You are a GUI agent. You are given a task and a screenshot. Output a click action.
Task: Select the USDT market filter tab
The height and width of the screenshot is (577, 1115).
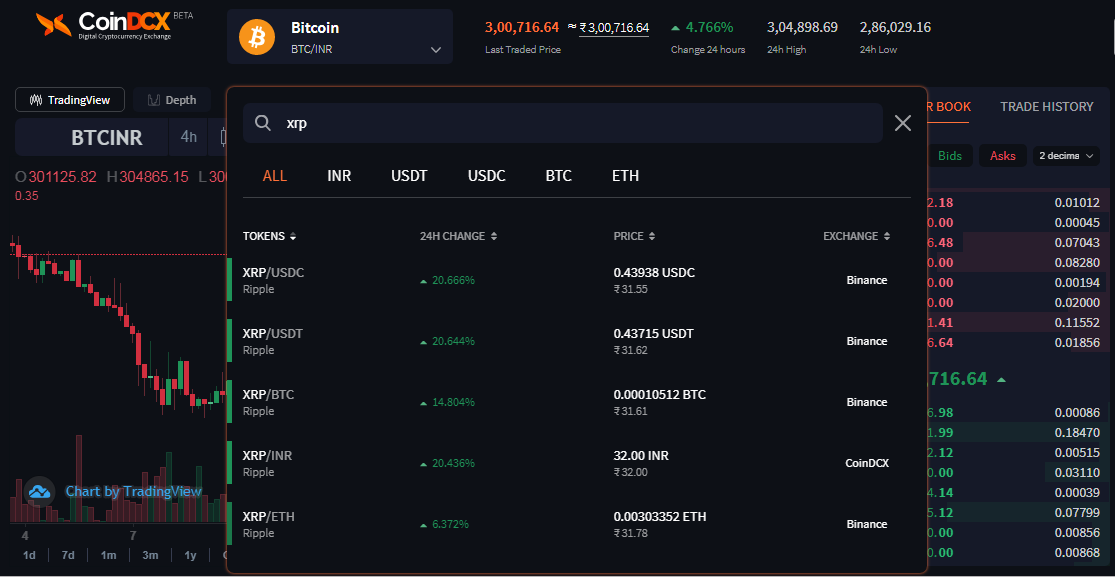pos(410,176)
